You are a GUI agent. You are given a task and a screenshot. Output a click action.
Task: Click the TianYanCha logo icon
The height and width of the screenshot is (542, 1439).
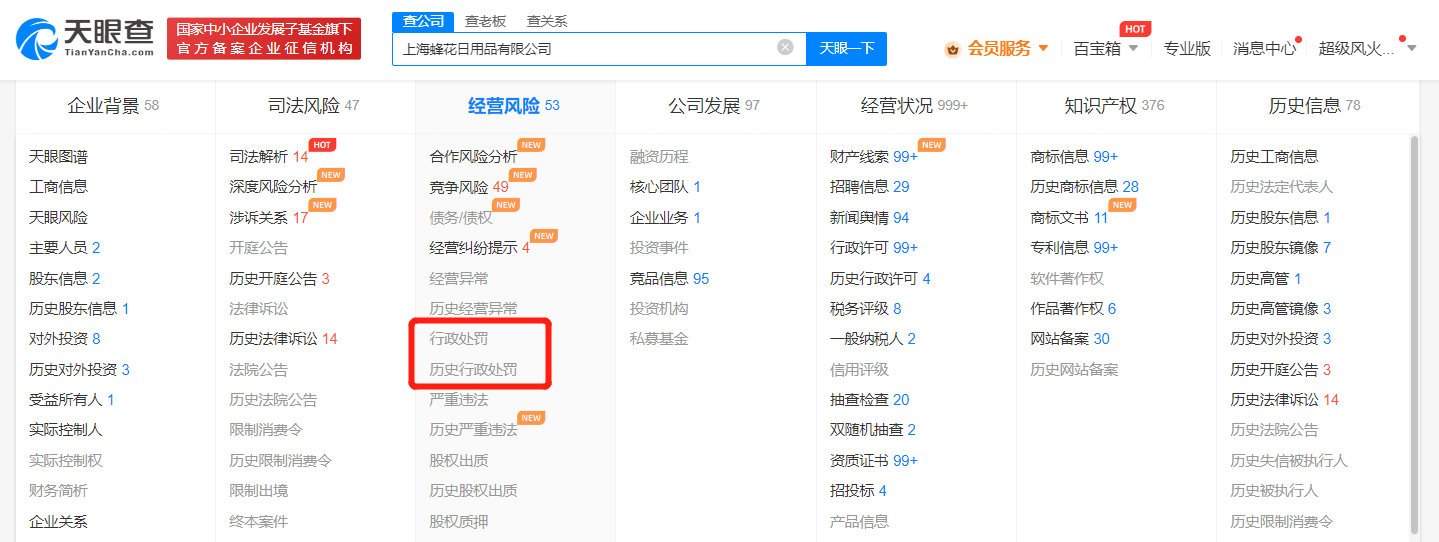(37, 38)
